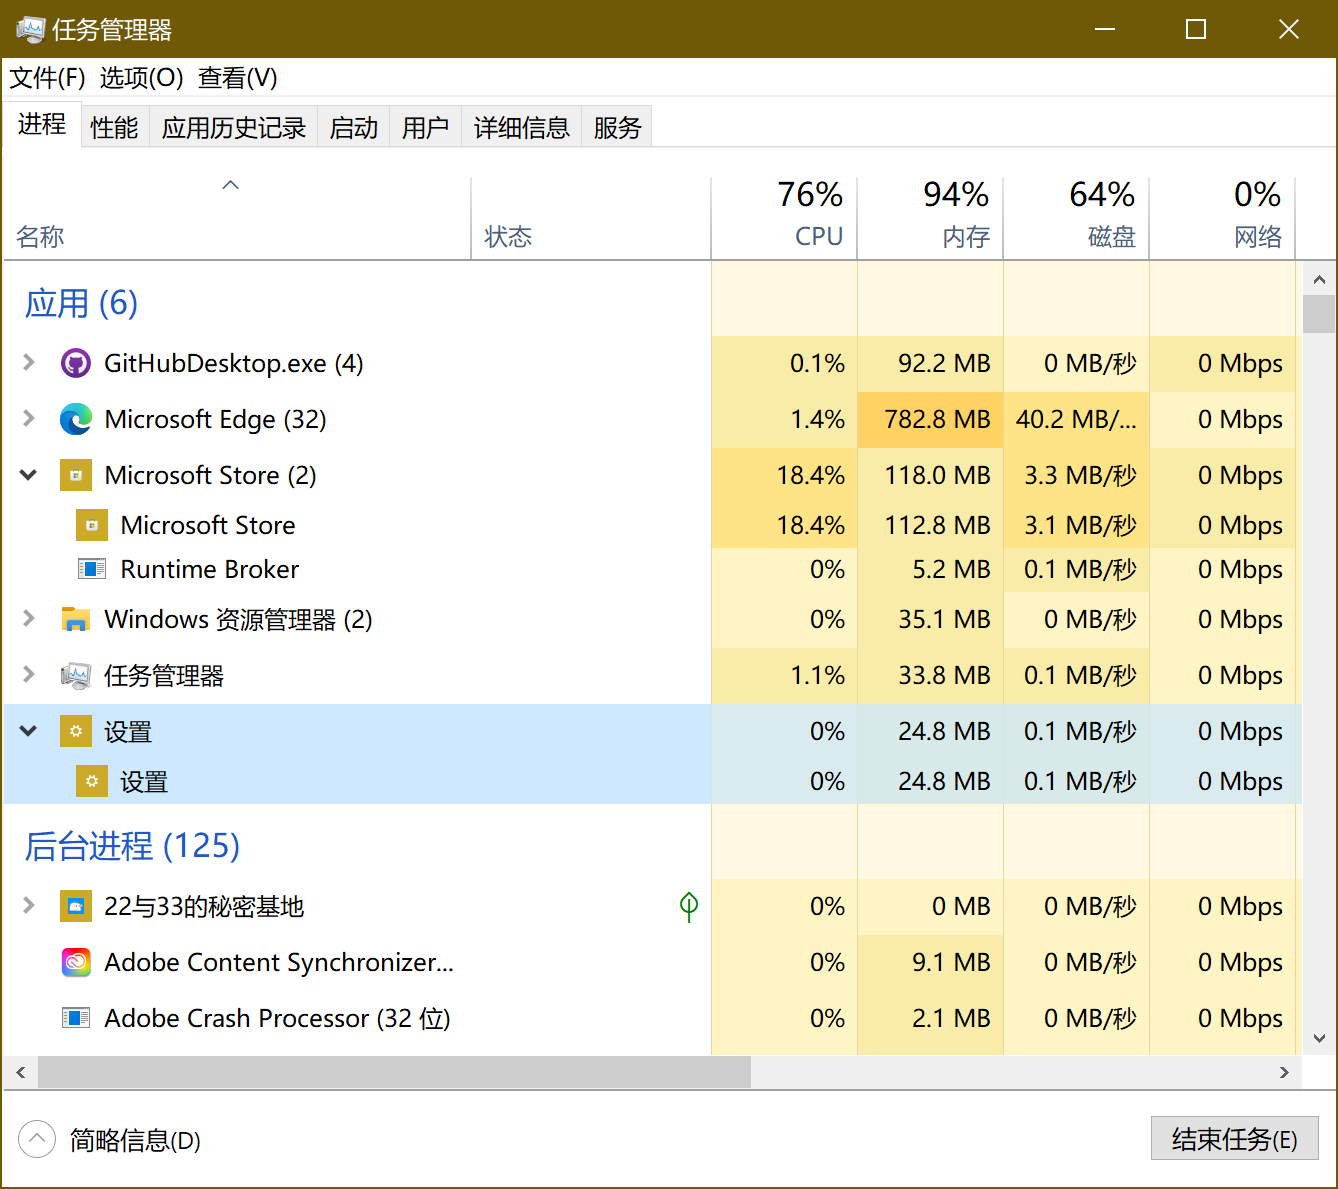Collapse the 设置 process group
This screenshot has width=1338, height=1189.
coord(29,731)
